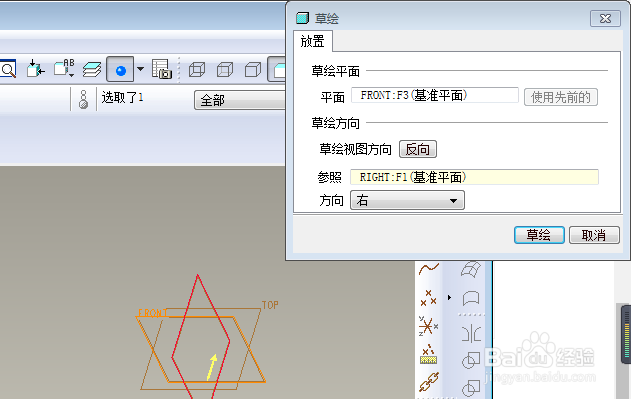
Task: Close the 草绘 dialog with X
Action: pos(605,19)
